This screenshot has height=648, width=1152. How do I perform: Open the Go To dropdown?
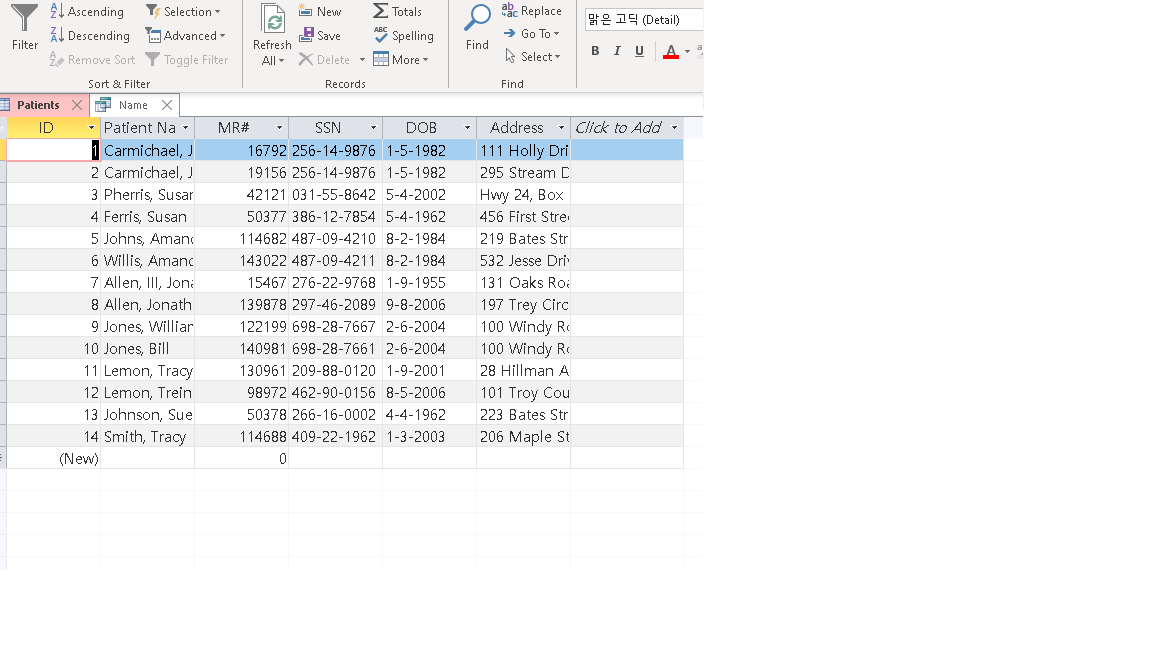(532, 34)
